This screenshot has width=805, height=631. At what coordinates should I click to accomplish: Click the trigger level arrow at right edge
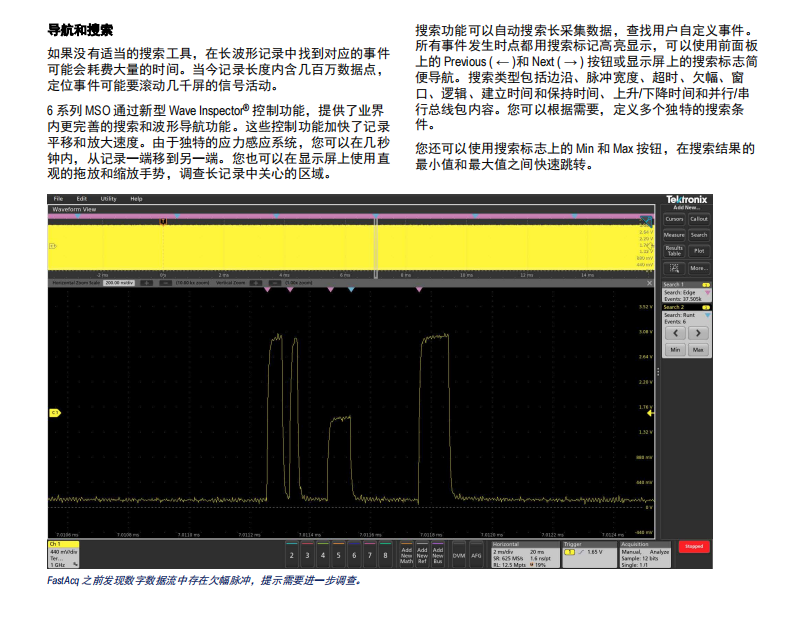click(x=650, y=413)
